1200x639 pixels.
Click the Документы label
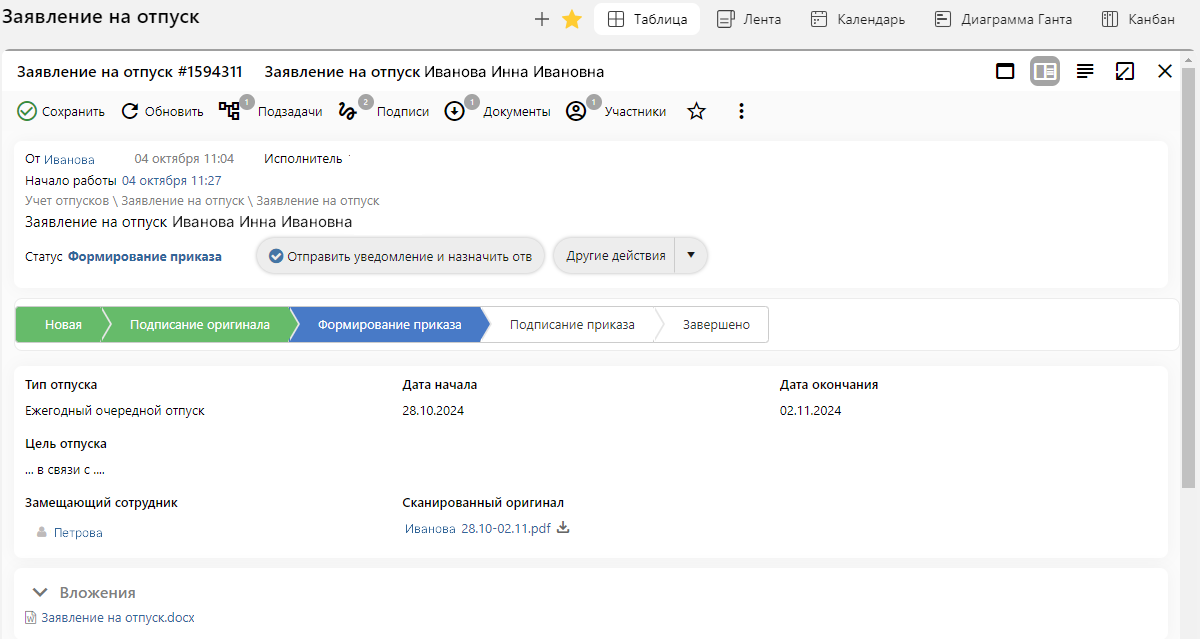pos(517,112)
